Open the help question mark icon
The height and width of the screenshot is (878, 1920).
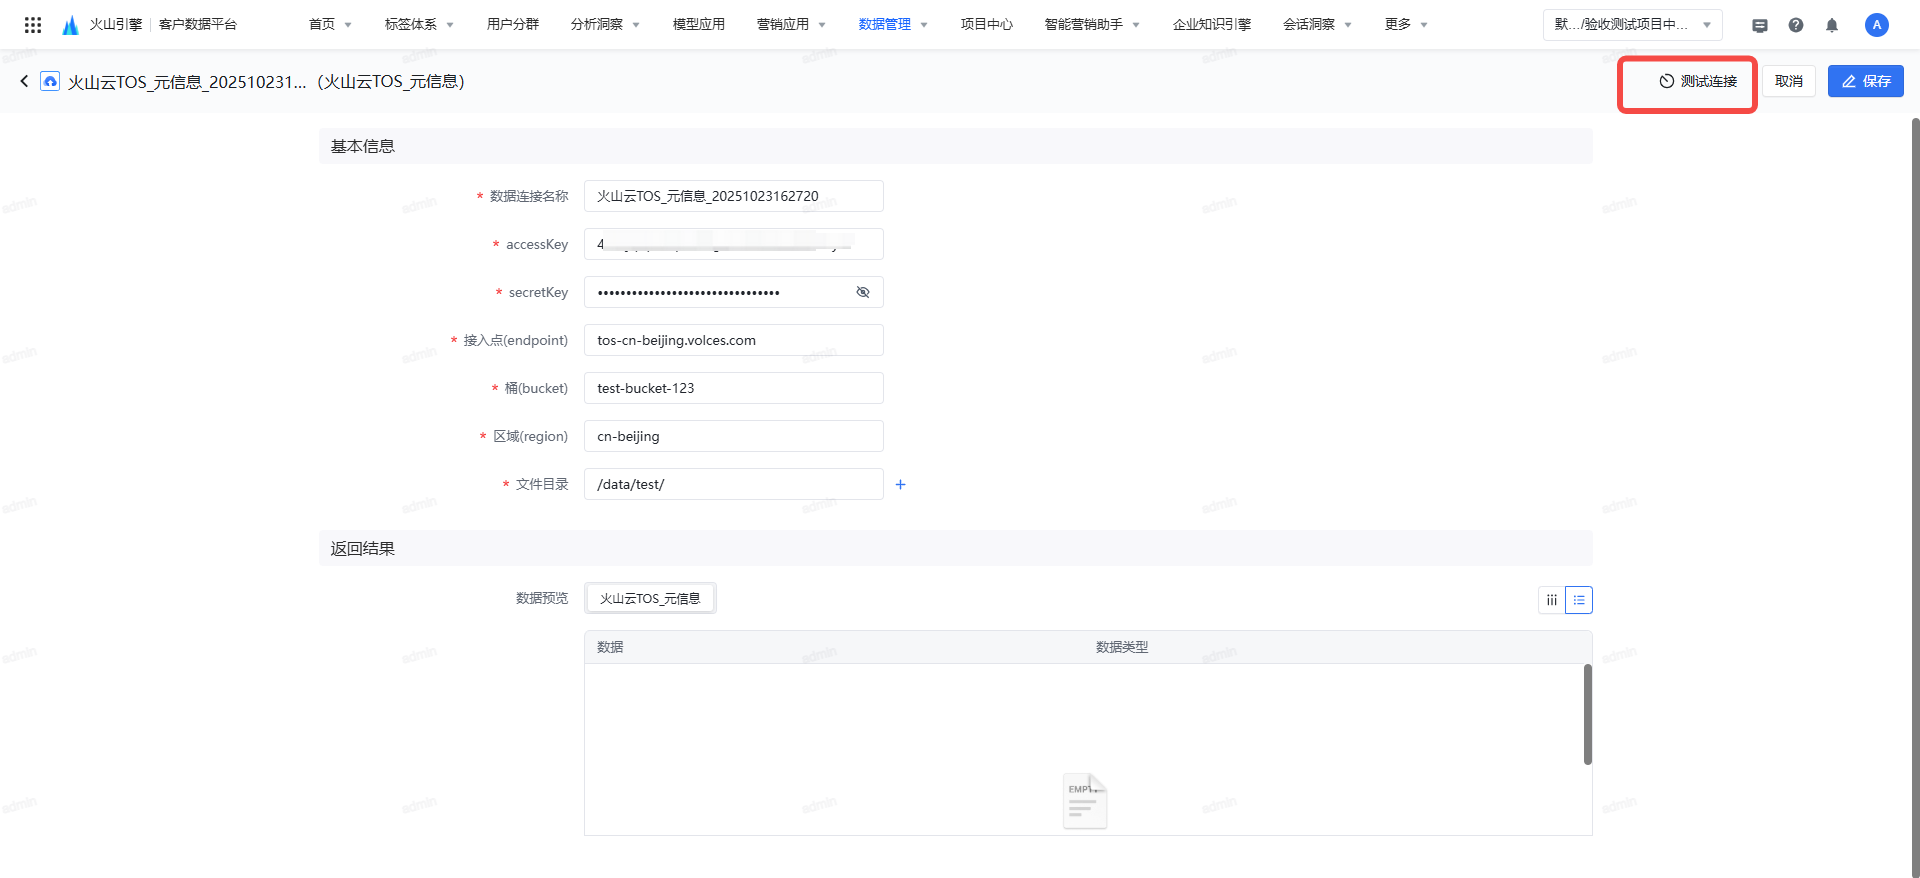tap(1796, 25)
